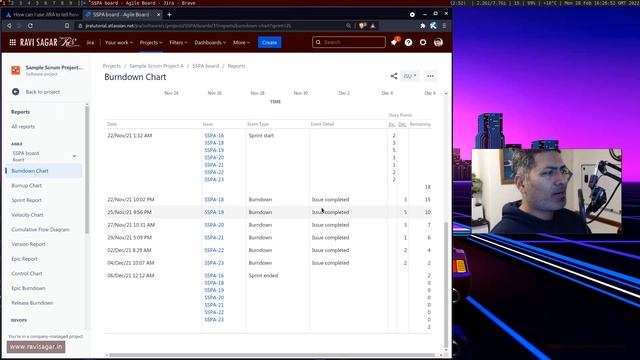
Task: Open SSPA-21 in the 29/Nov/21 Burndown row
Action: (214, 238)
